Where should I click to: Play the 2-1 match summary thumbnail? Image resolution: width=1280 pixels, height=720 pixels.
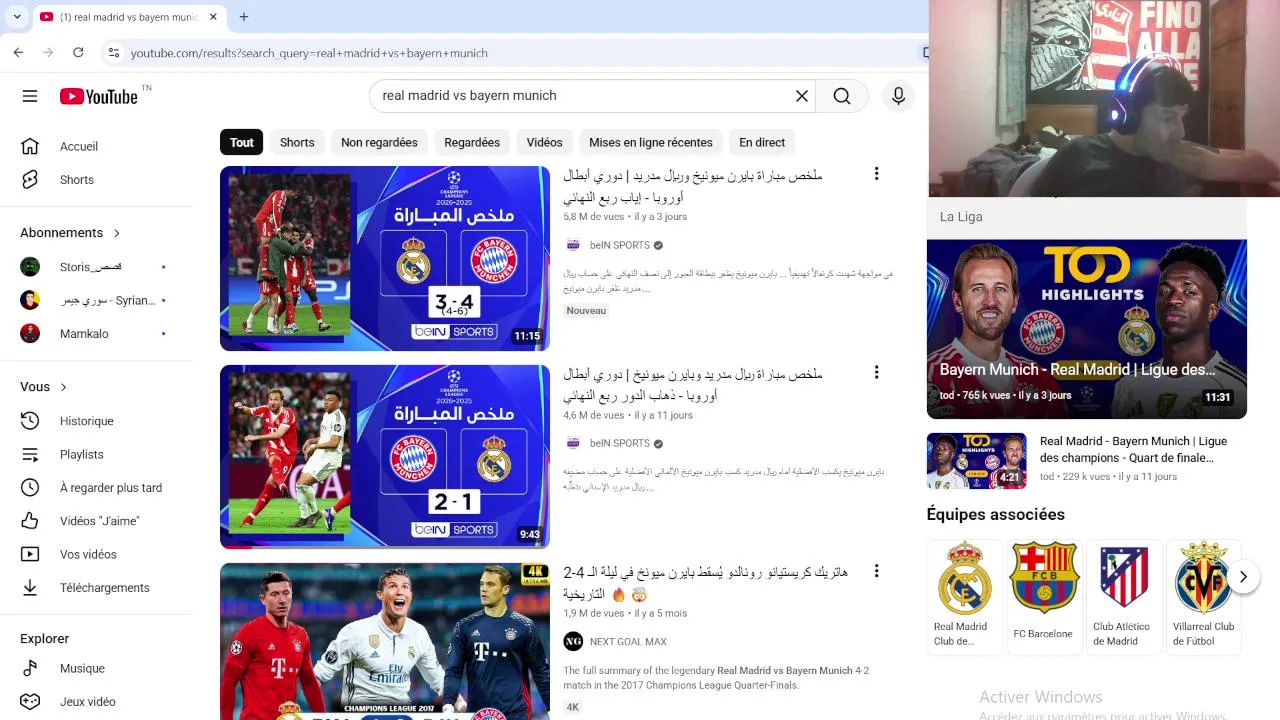click(385, 457)
